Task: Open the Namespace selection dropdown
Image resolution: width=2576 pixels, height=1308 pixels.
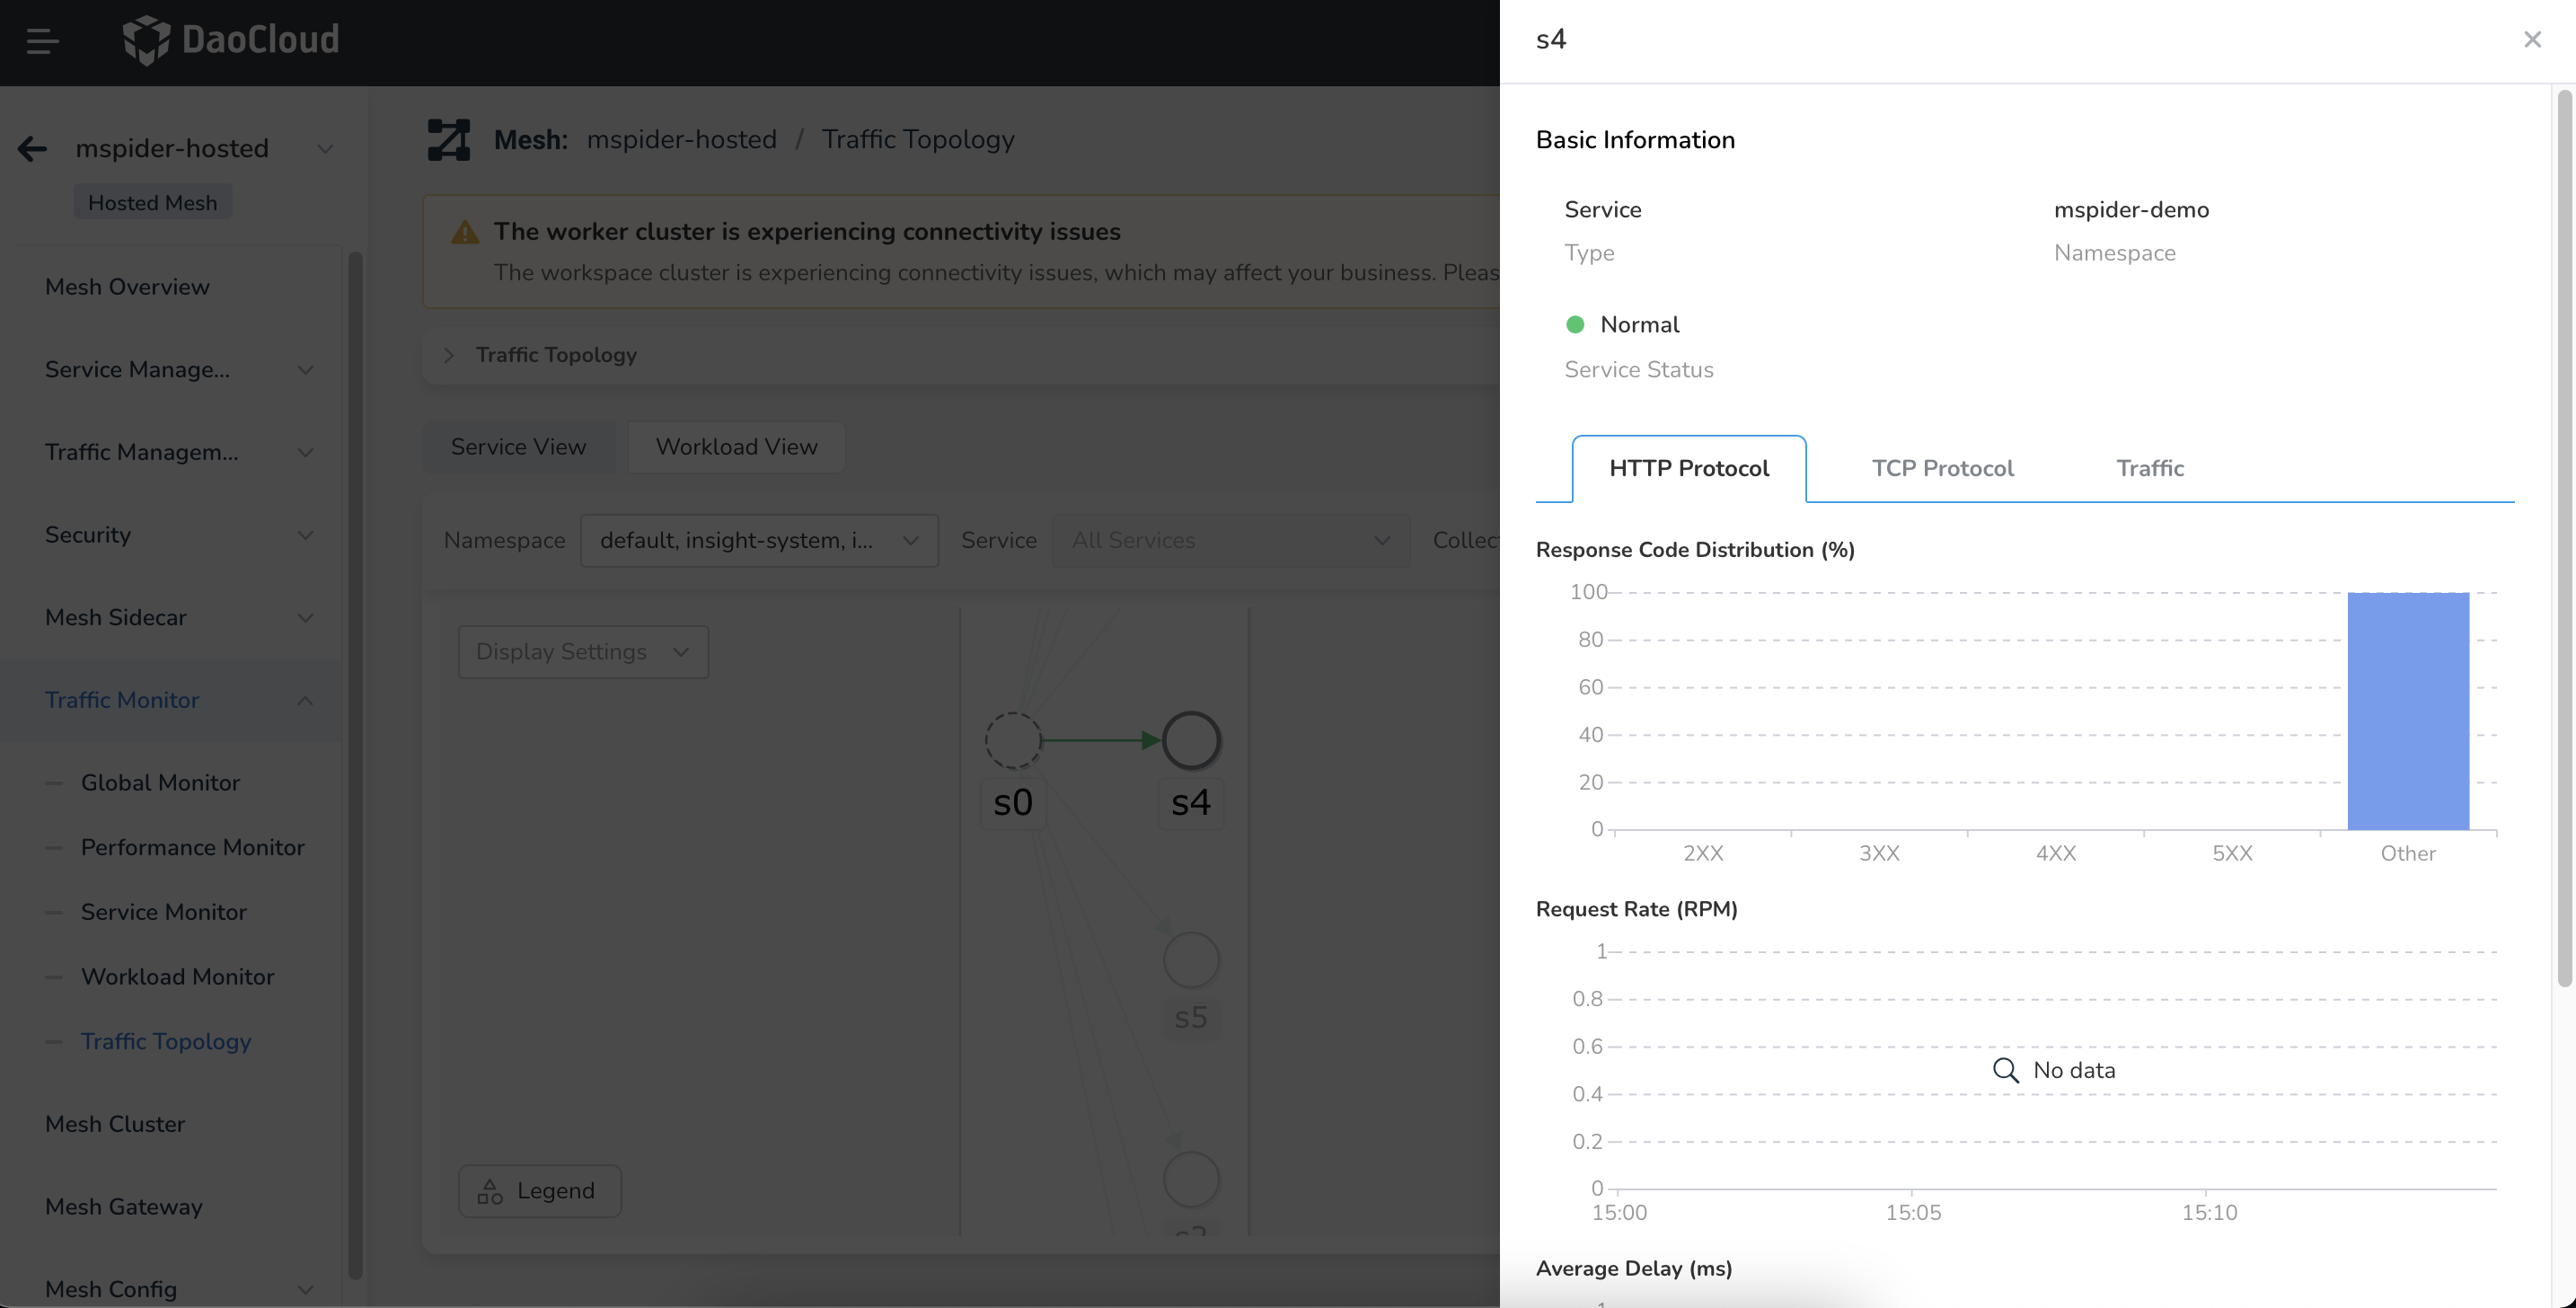Action: [x=758, y=541]
